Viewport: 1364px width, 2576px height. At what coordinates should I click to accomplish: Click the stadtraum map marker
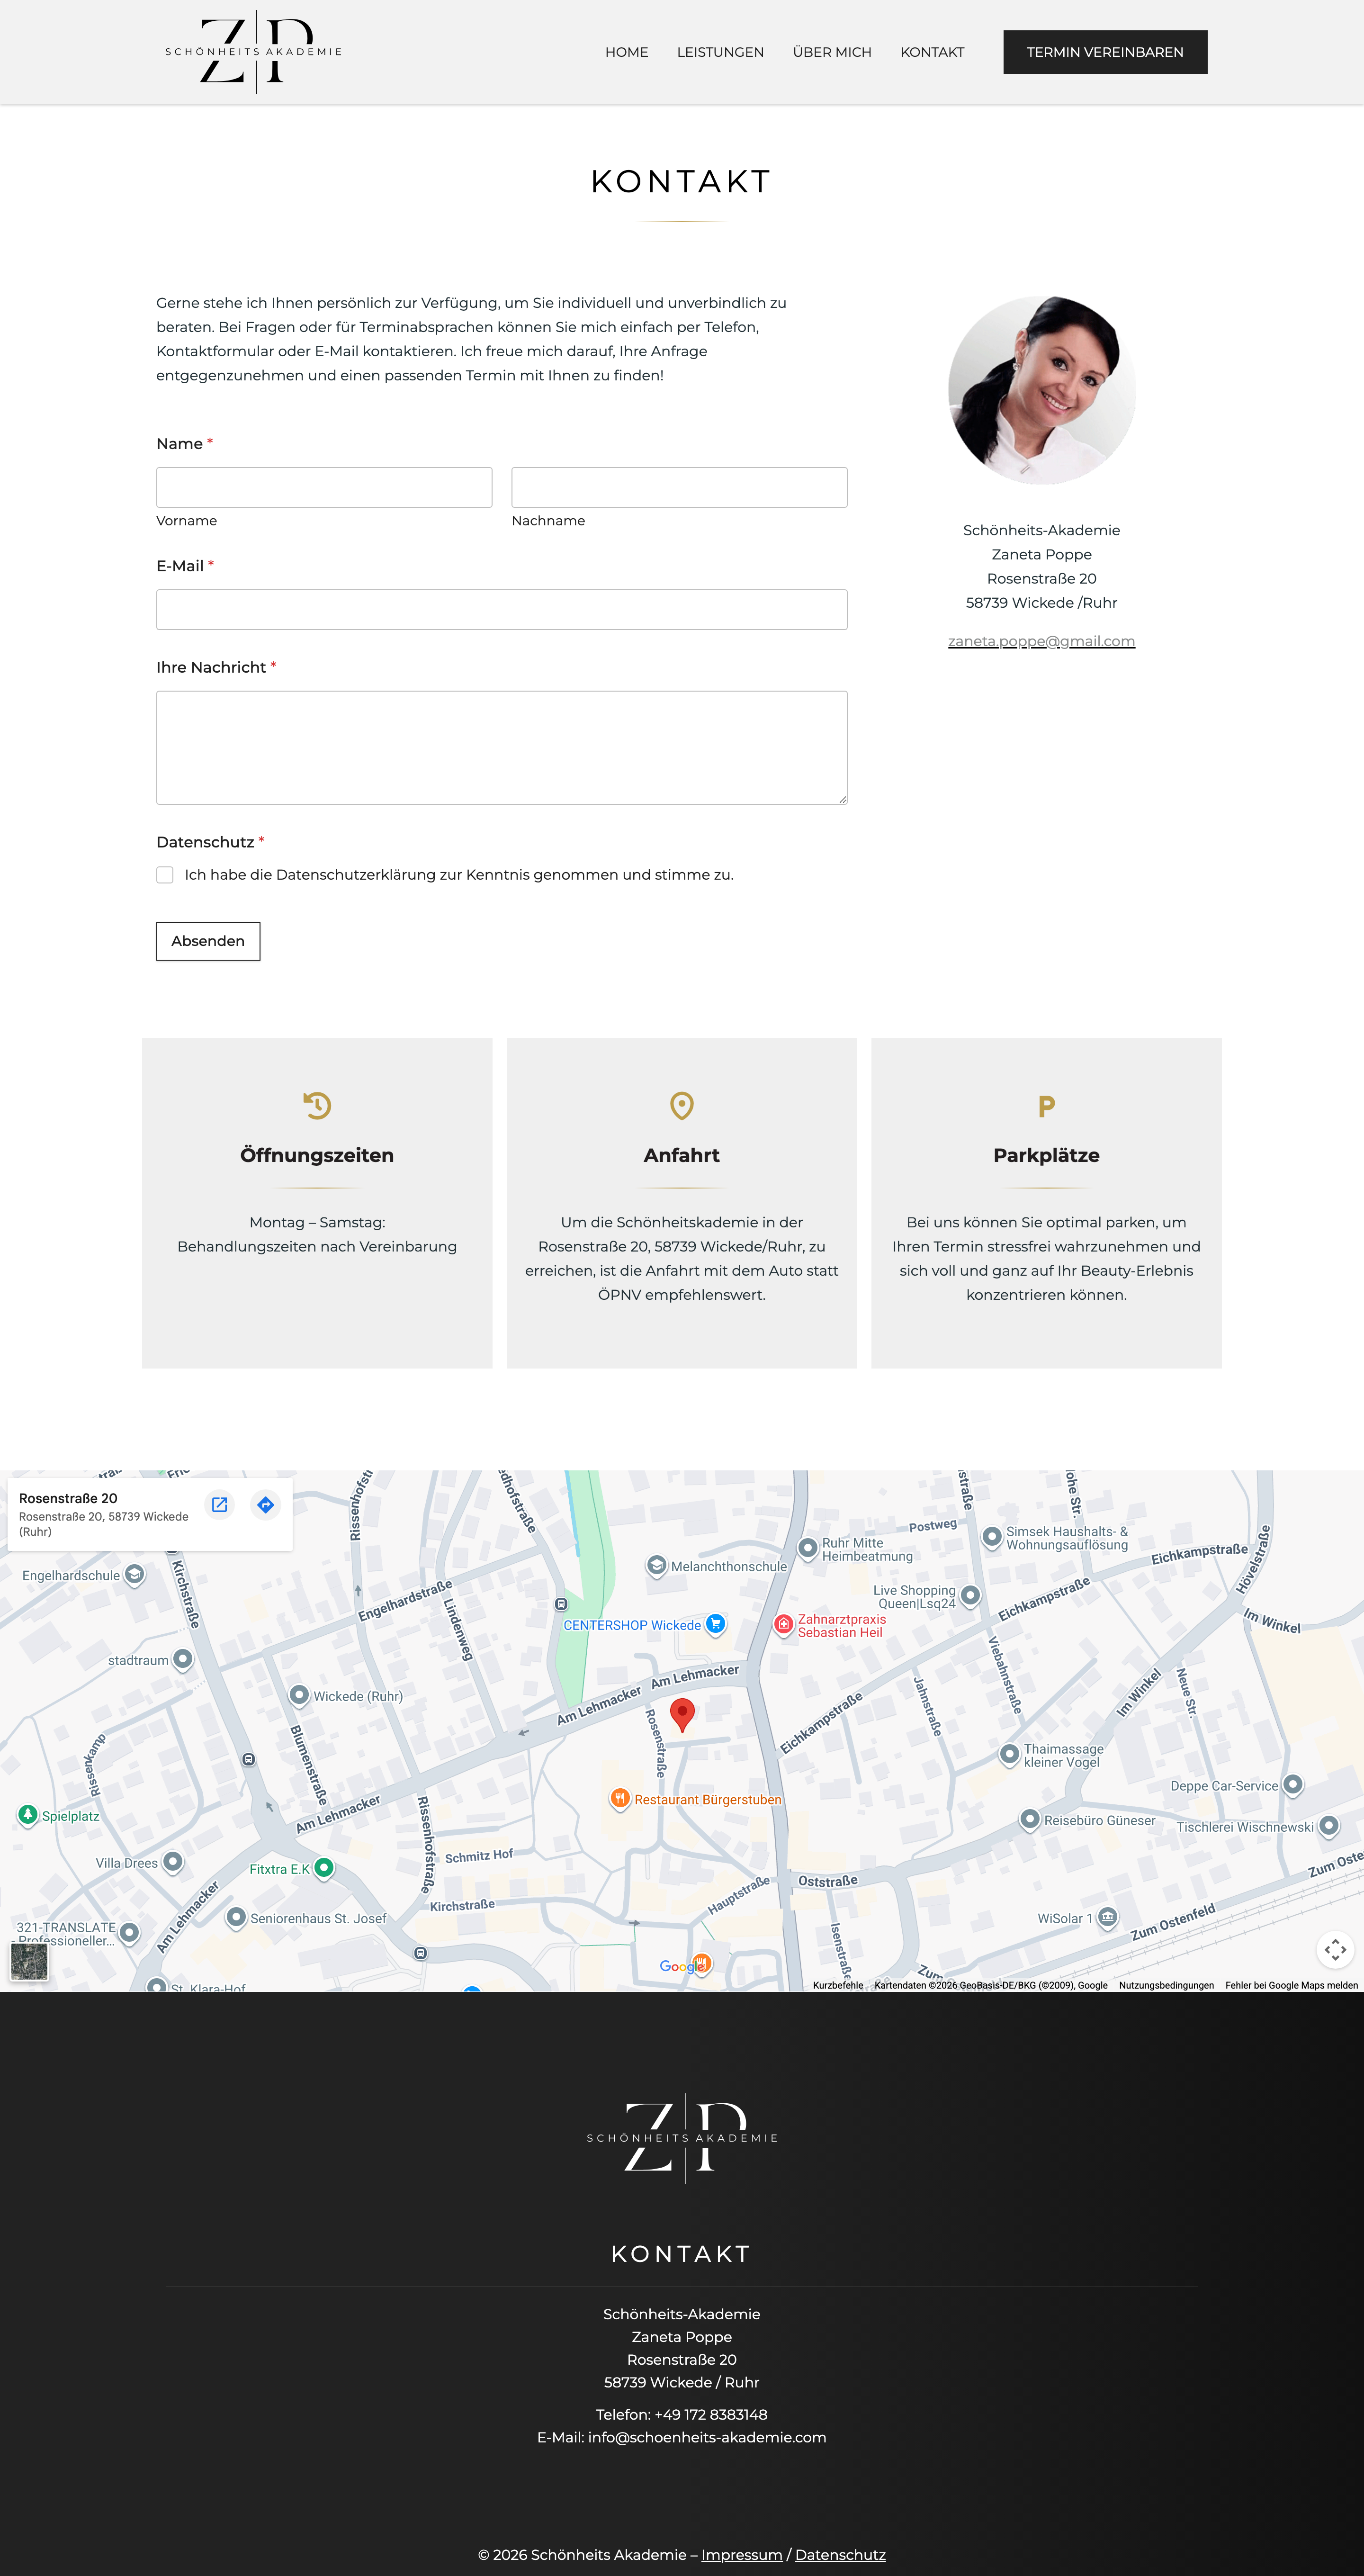click(182, 1659)
